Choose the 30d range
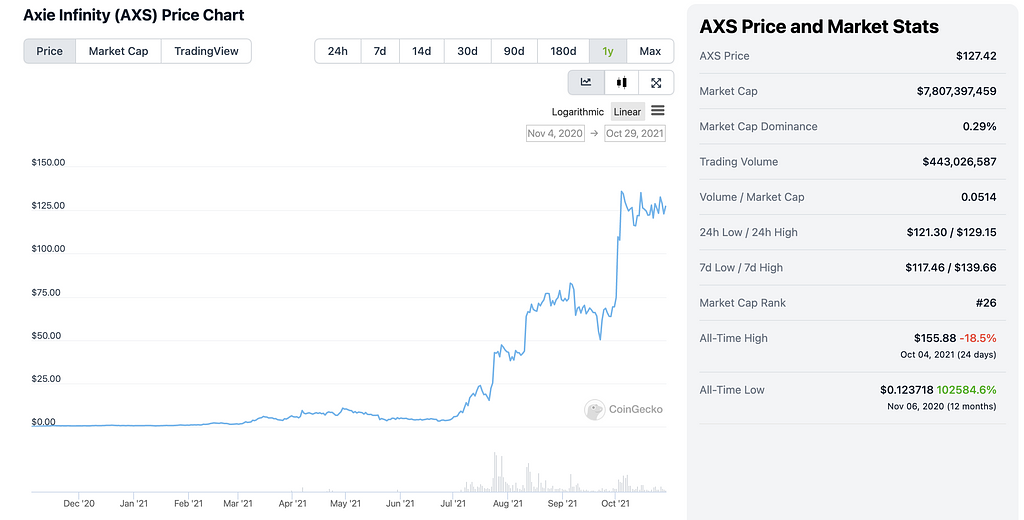 467,51
